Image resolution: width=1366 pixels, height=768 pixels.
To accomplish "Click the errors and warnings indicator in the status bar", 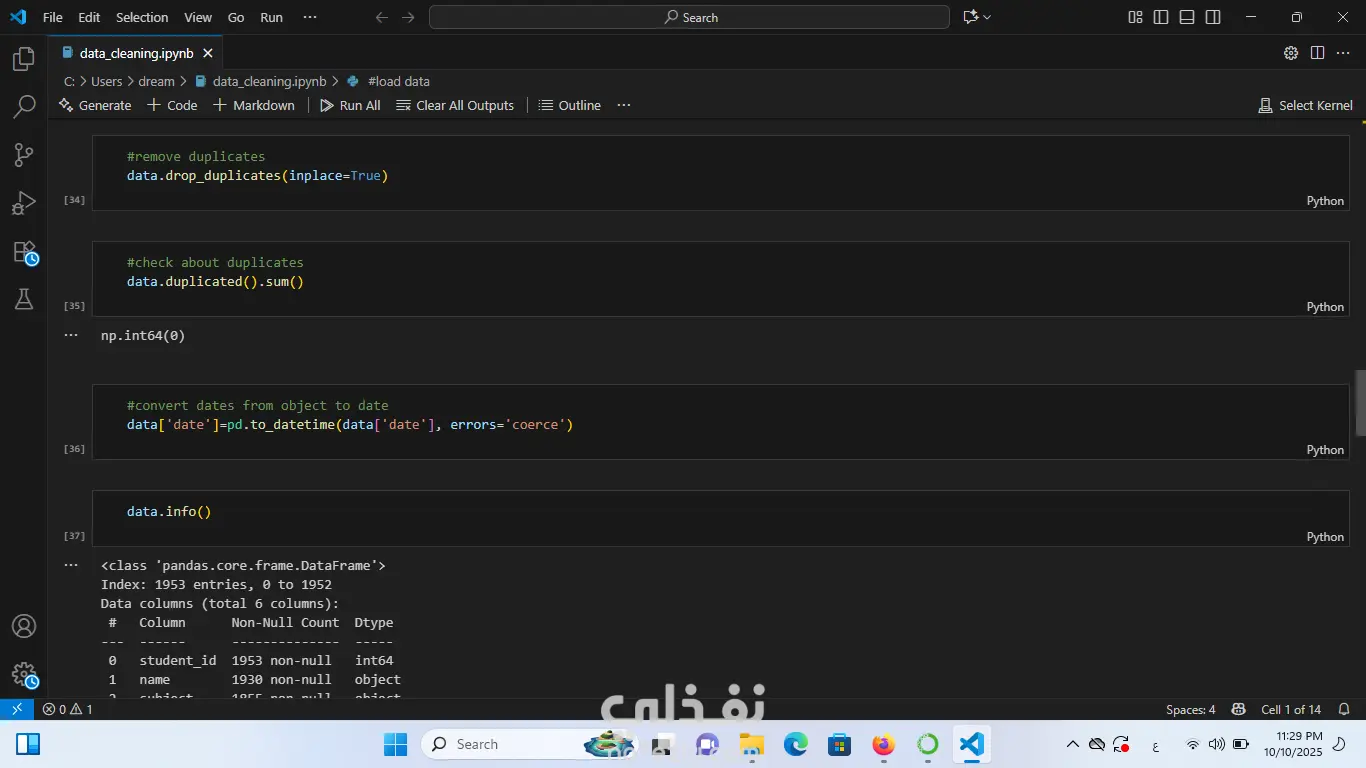I will click(67, 709).
